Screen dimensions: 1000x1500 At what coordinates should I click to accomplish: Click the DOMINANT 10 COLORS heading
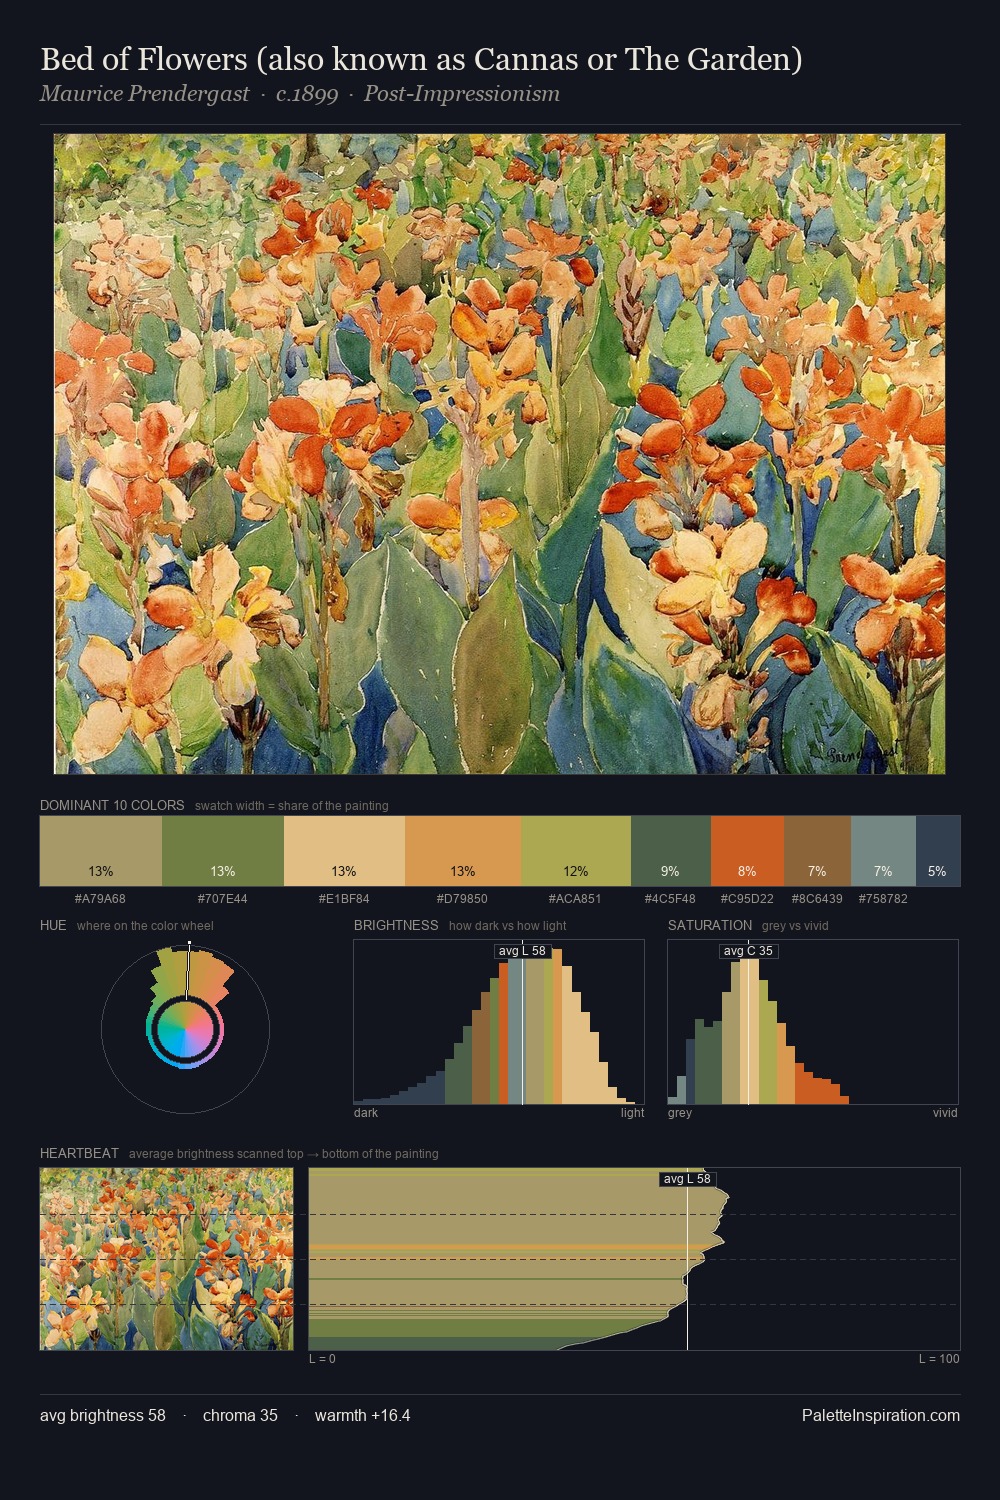(112, 805)
